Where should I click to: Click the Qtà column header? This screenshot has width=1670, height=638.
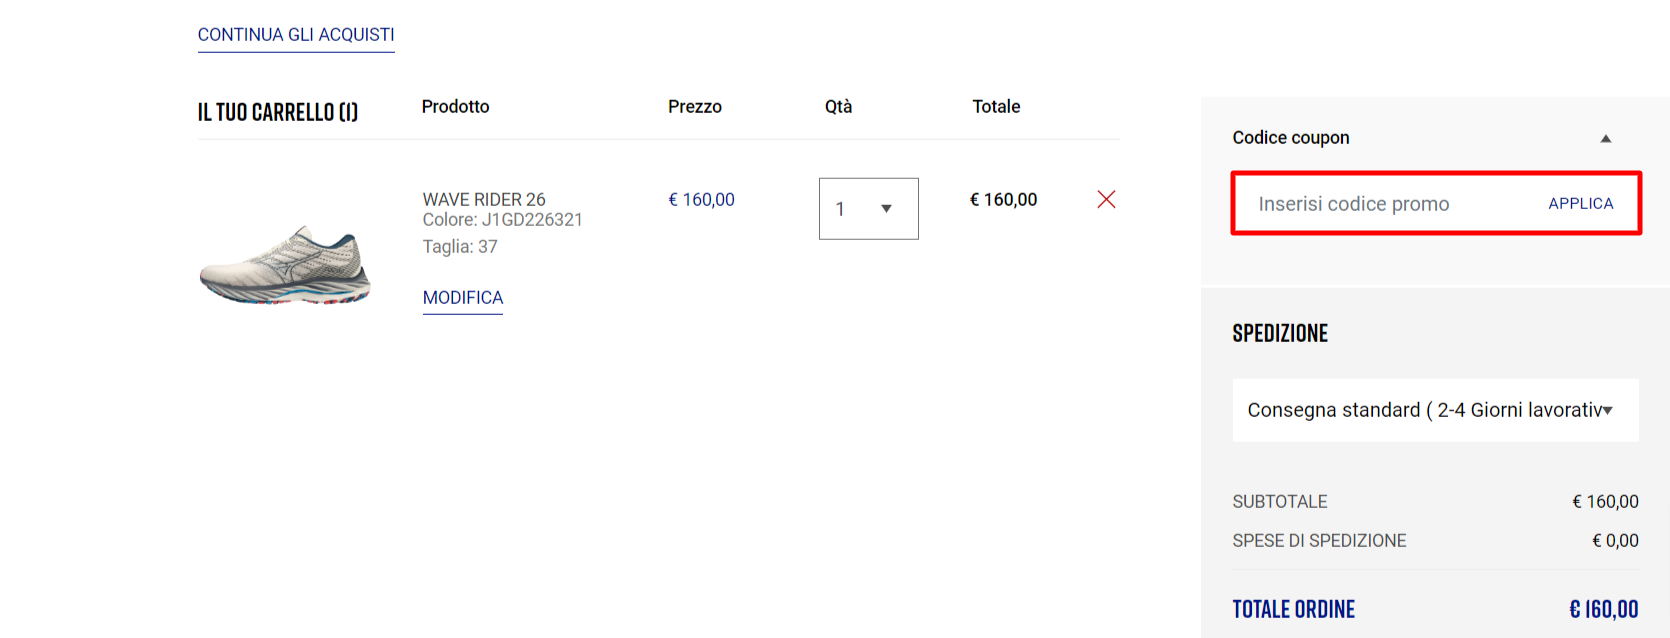tap(838, 107)
